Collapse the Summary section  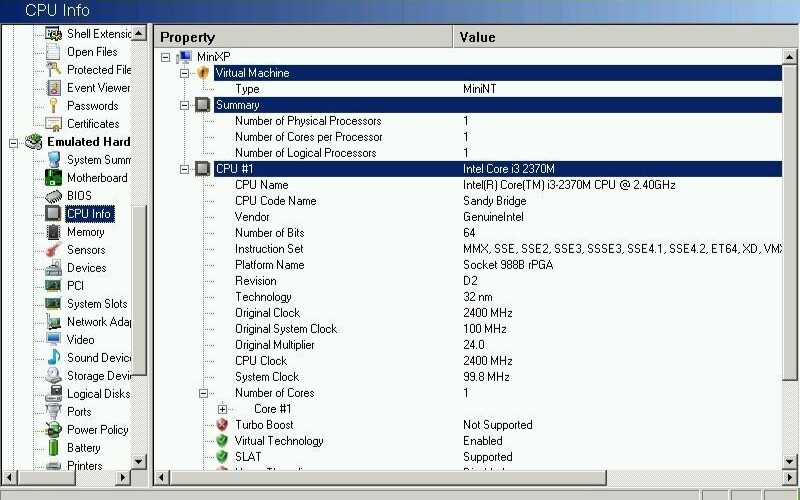click(x=184, y=105)
